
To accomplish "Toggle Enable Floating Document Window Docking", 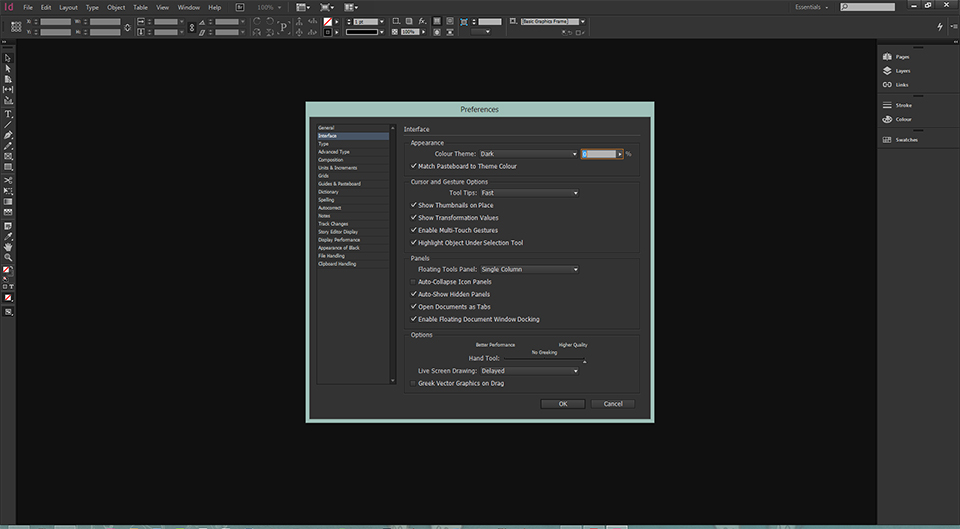I will point(414,319).
